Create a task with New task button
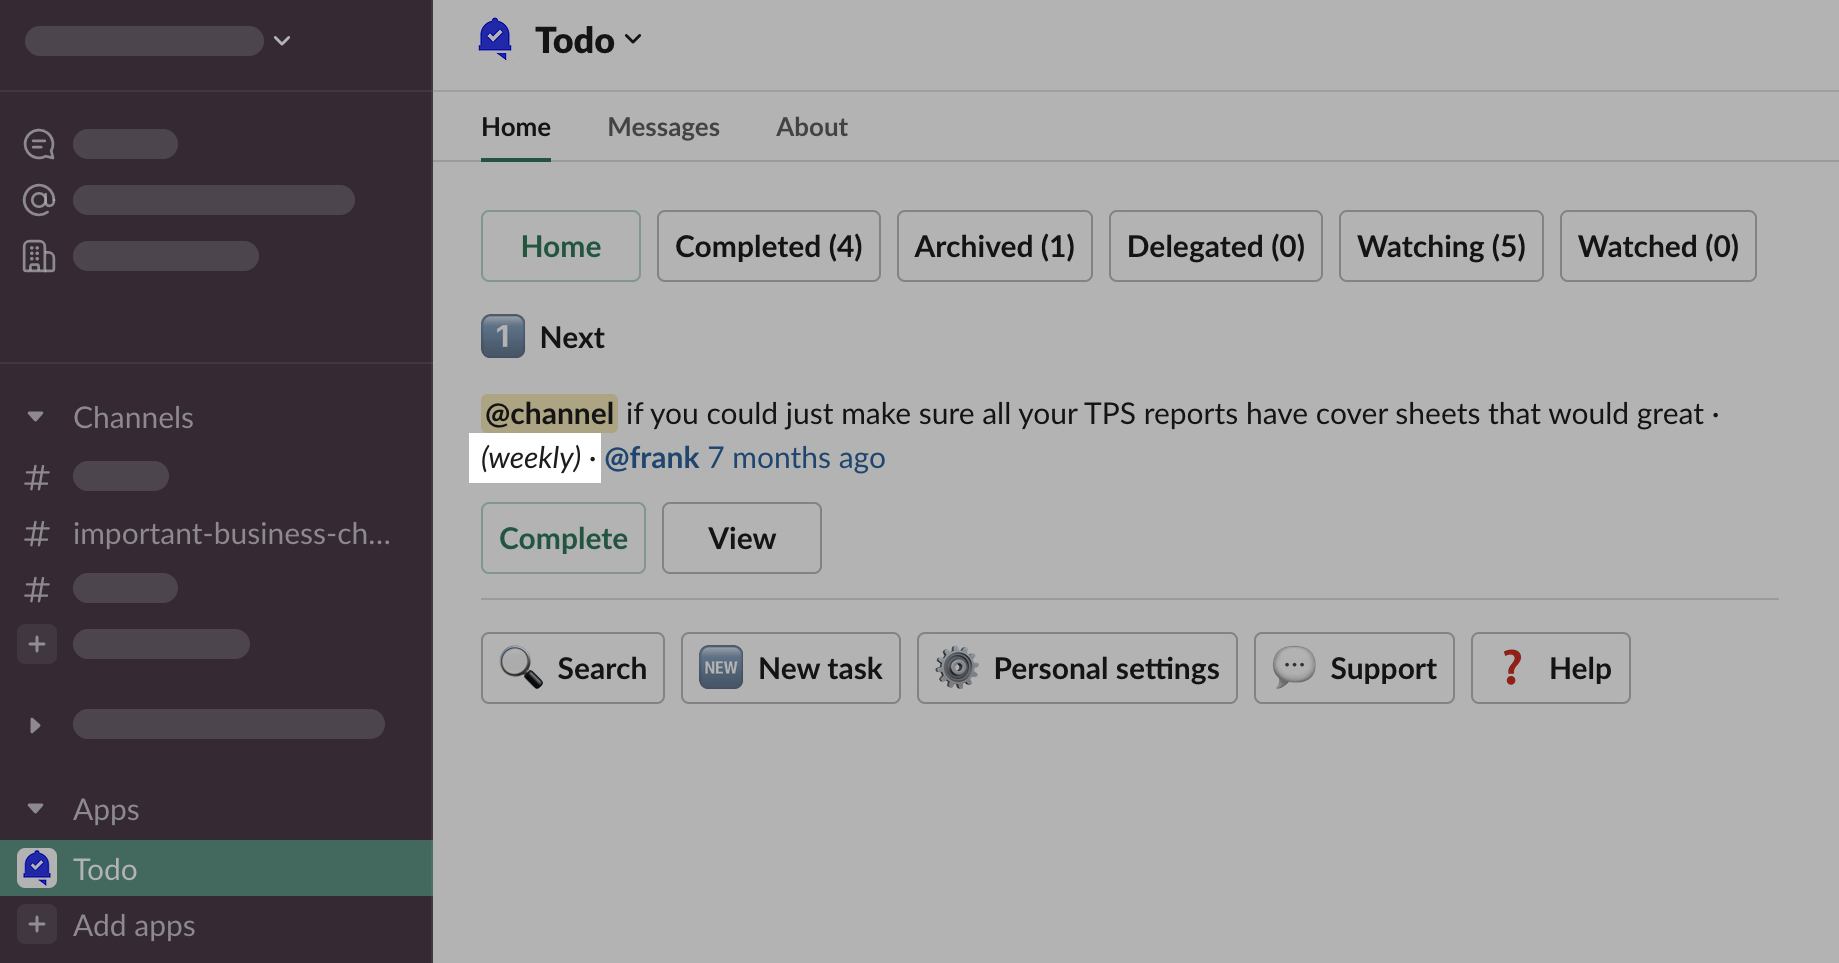The image size is (1839, 963). 790,668
